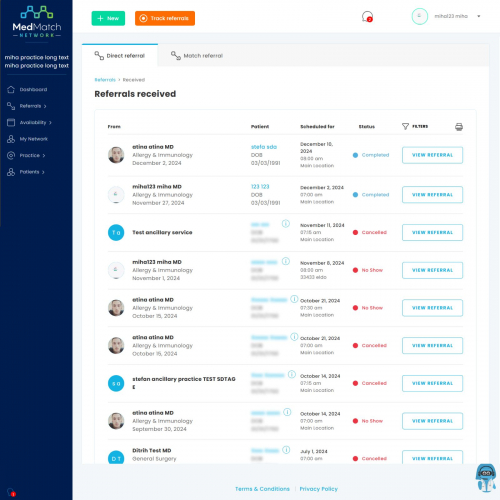
Task: Go to Dashboard in the sidebar
Action: [33, 89]
